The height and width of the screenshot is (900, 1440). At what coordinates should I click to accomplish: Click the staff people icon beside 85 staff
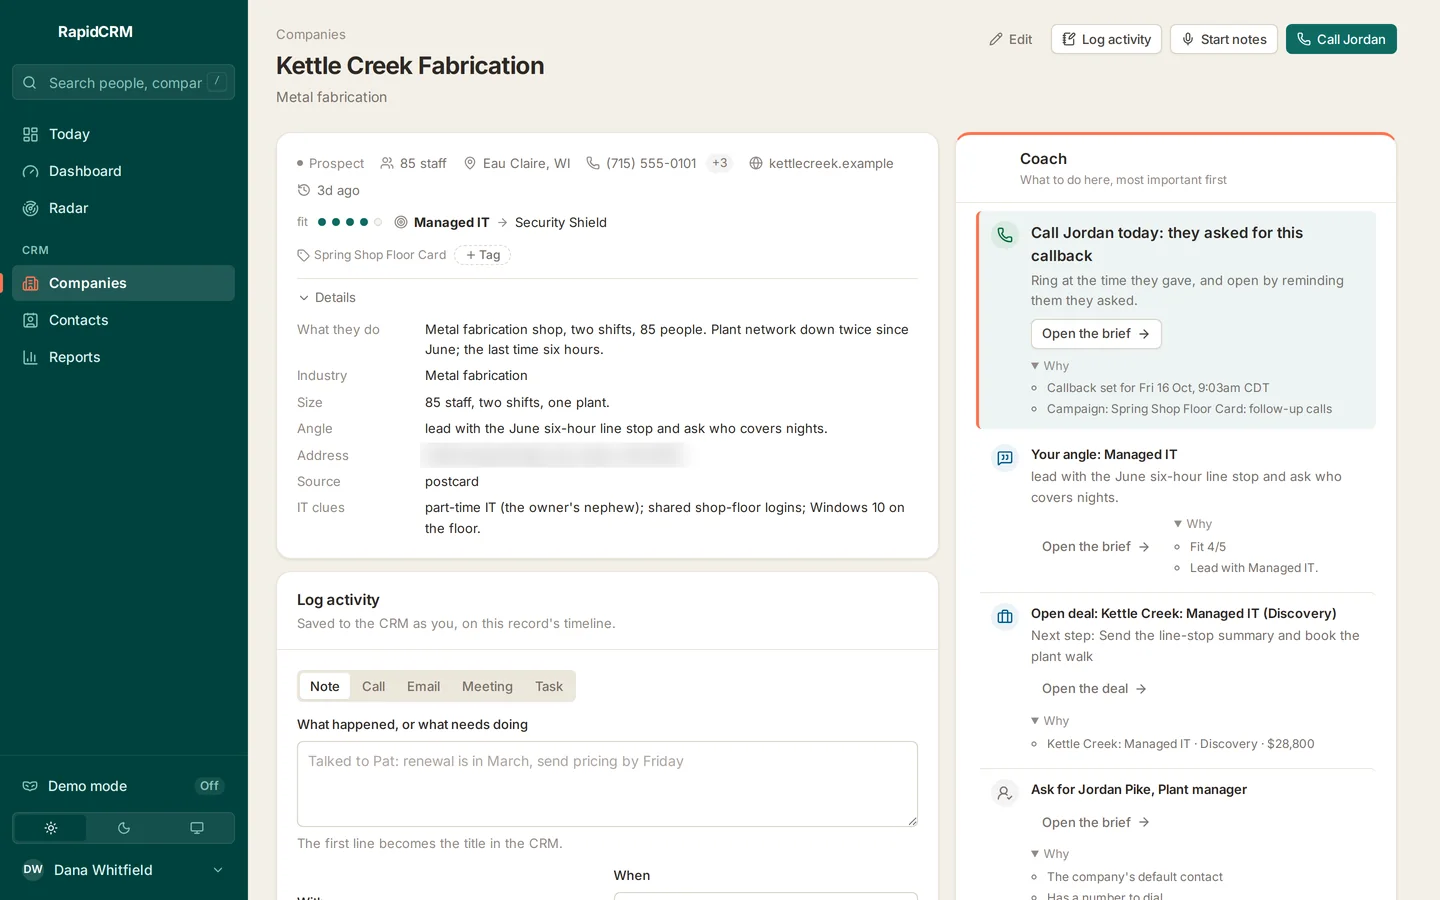coord(387,163)
